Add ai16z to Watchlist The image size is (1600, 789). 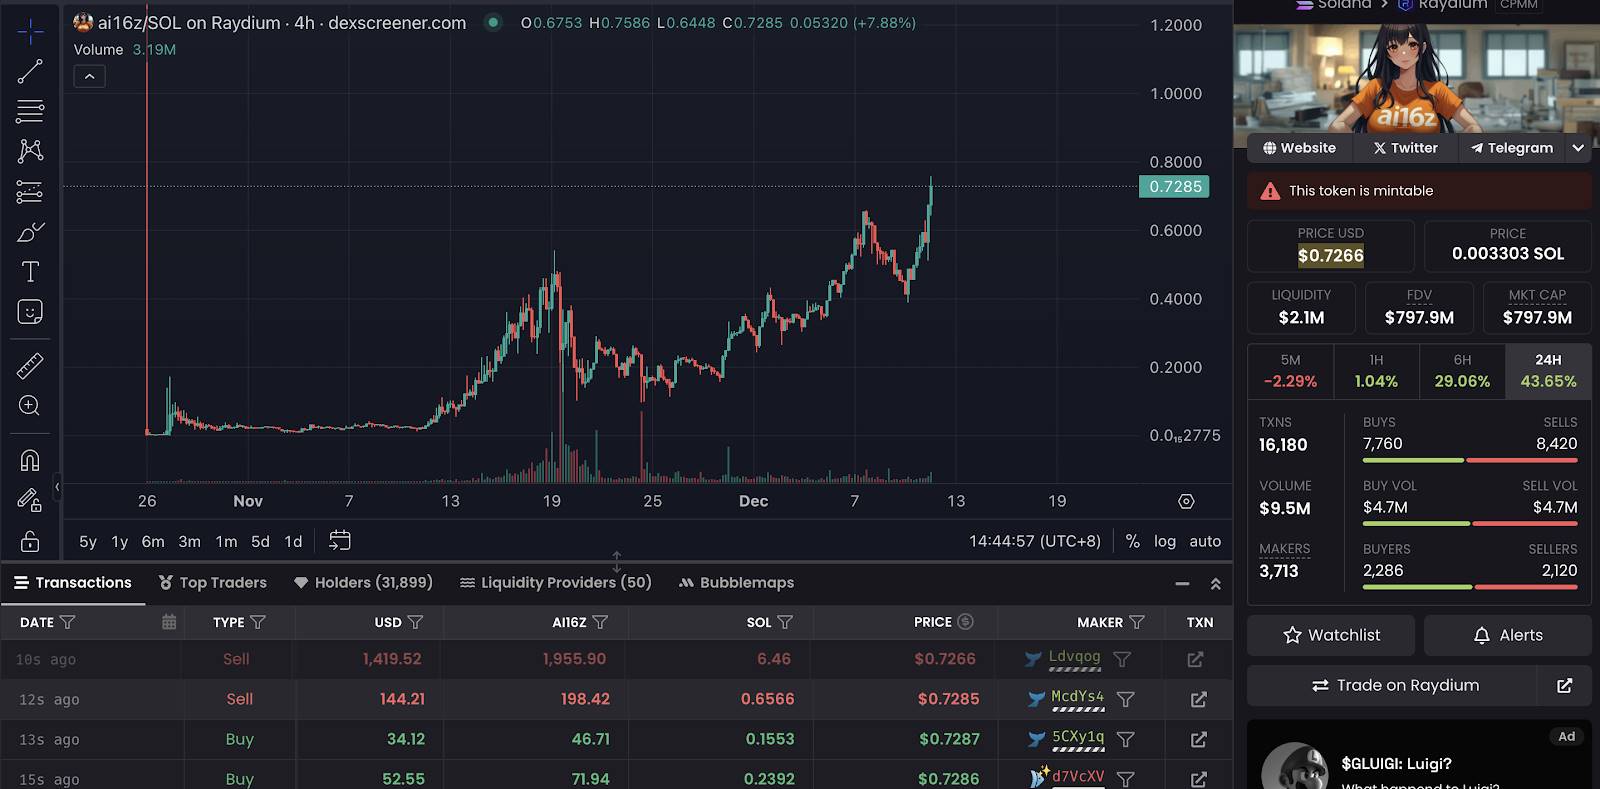1331,635
